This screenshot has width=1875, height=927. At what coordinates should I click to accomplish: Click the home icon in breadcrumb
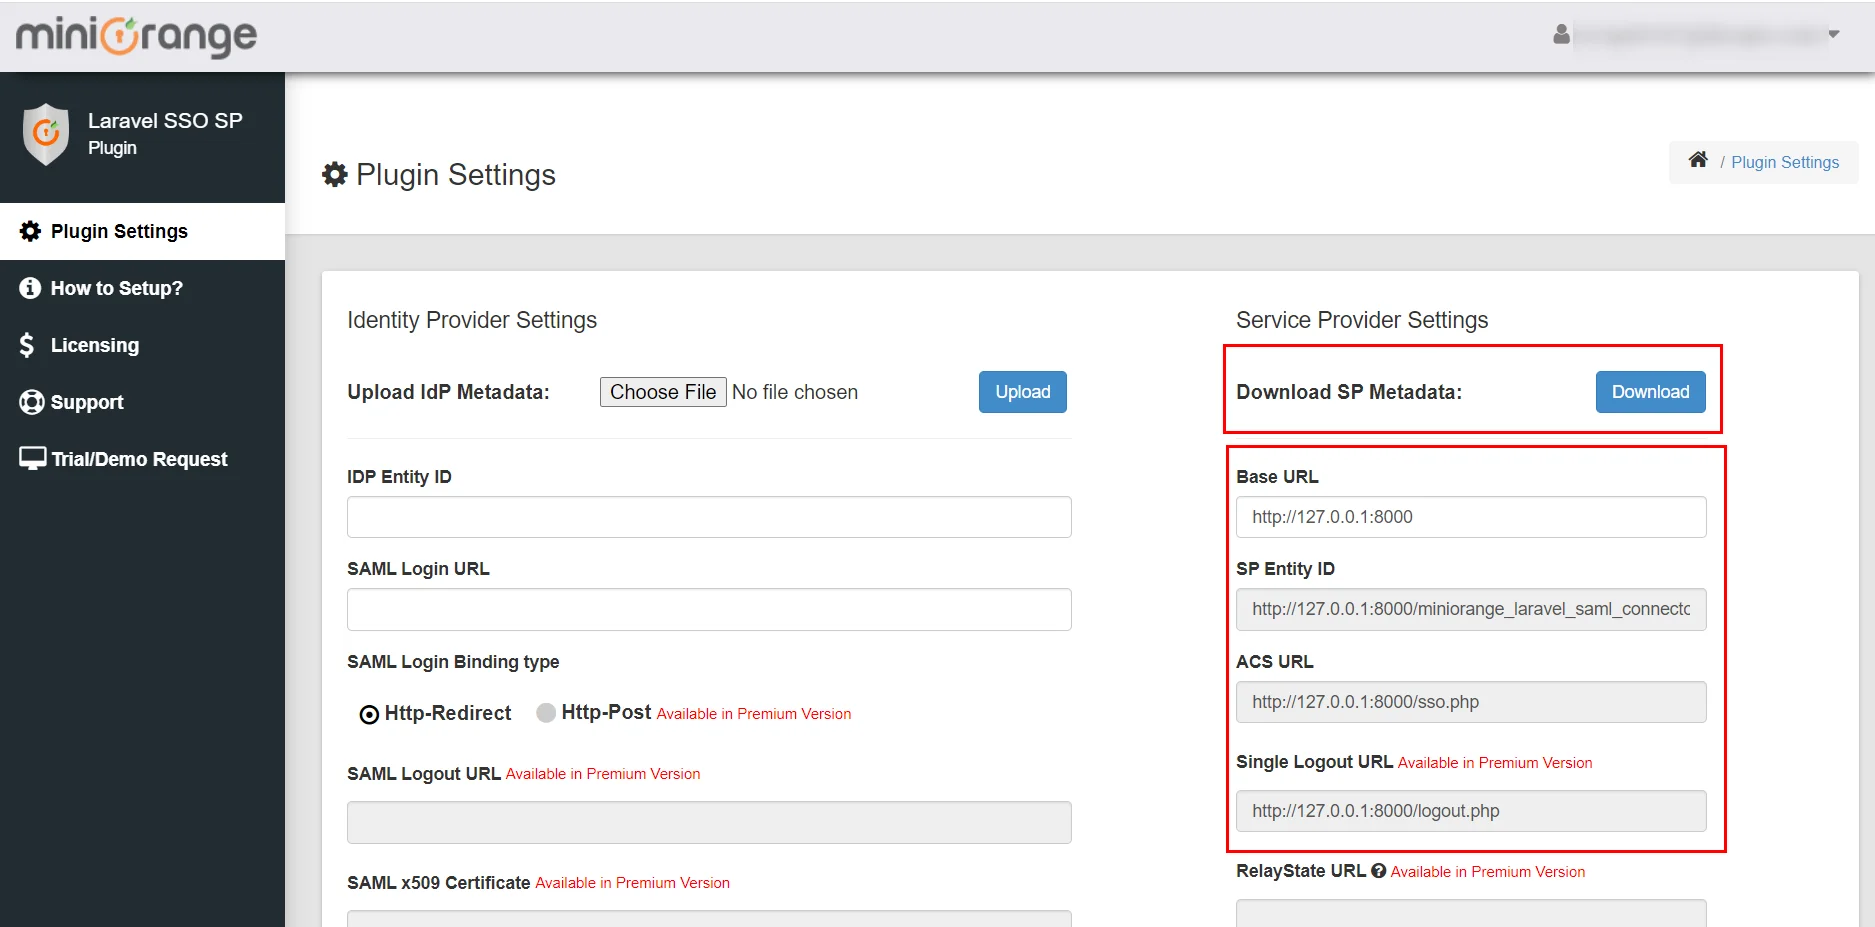[1698, 160]
